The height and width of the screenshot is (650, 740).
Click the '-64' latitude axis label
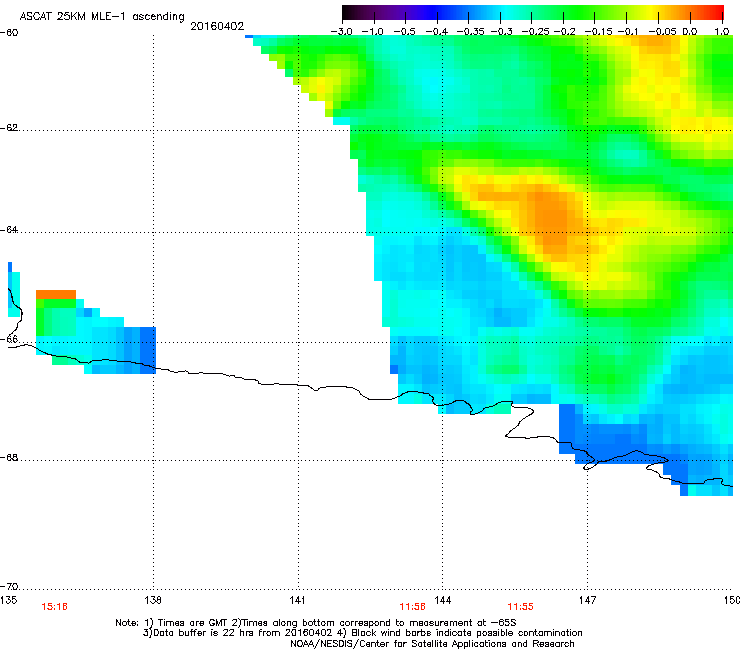(9, 230)
